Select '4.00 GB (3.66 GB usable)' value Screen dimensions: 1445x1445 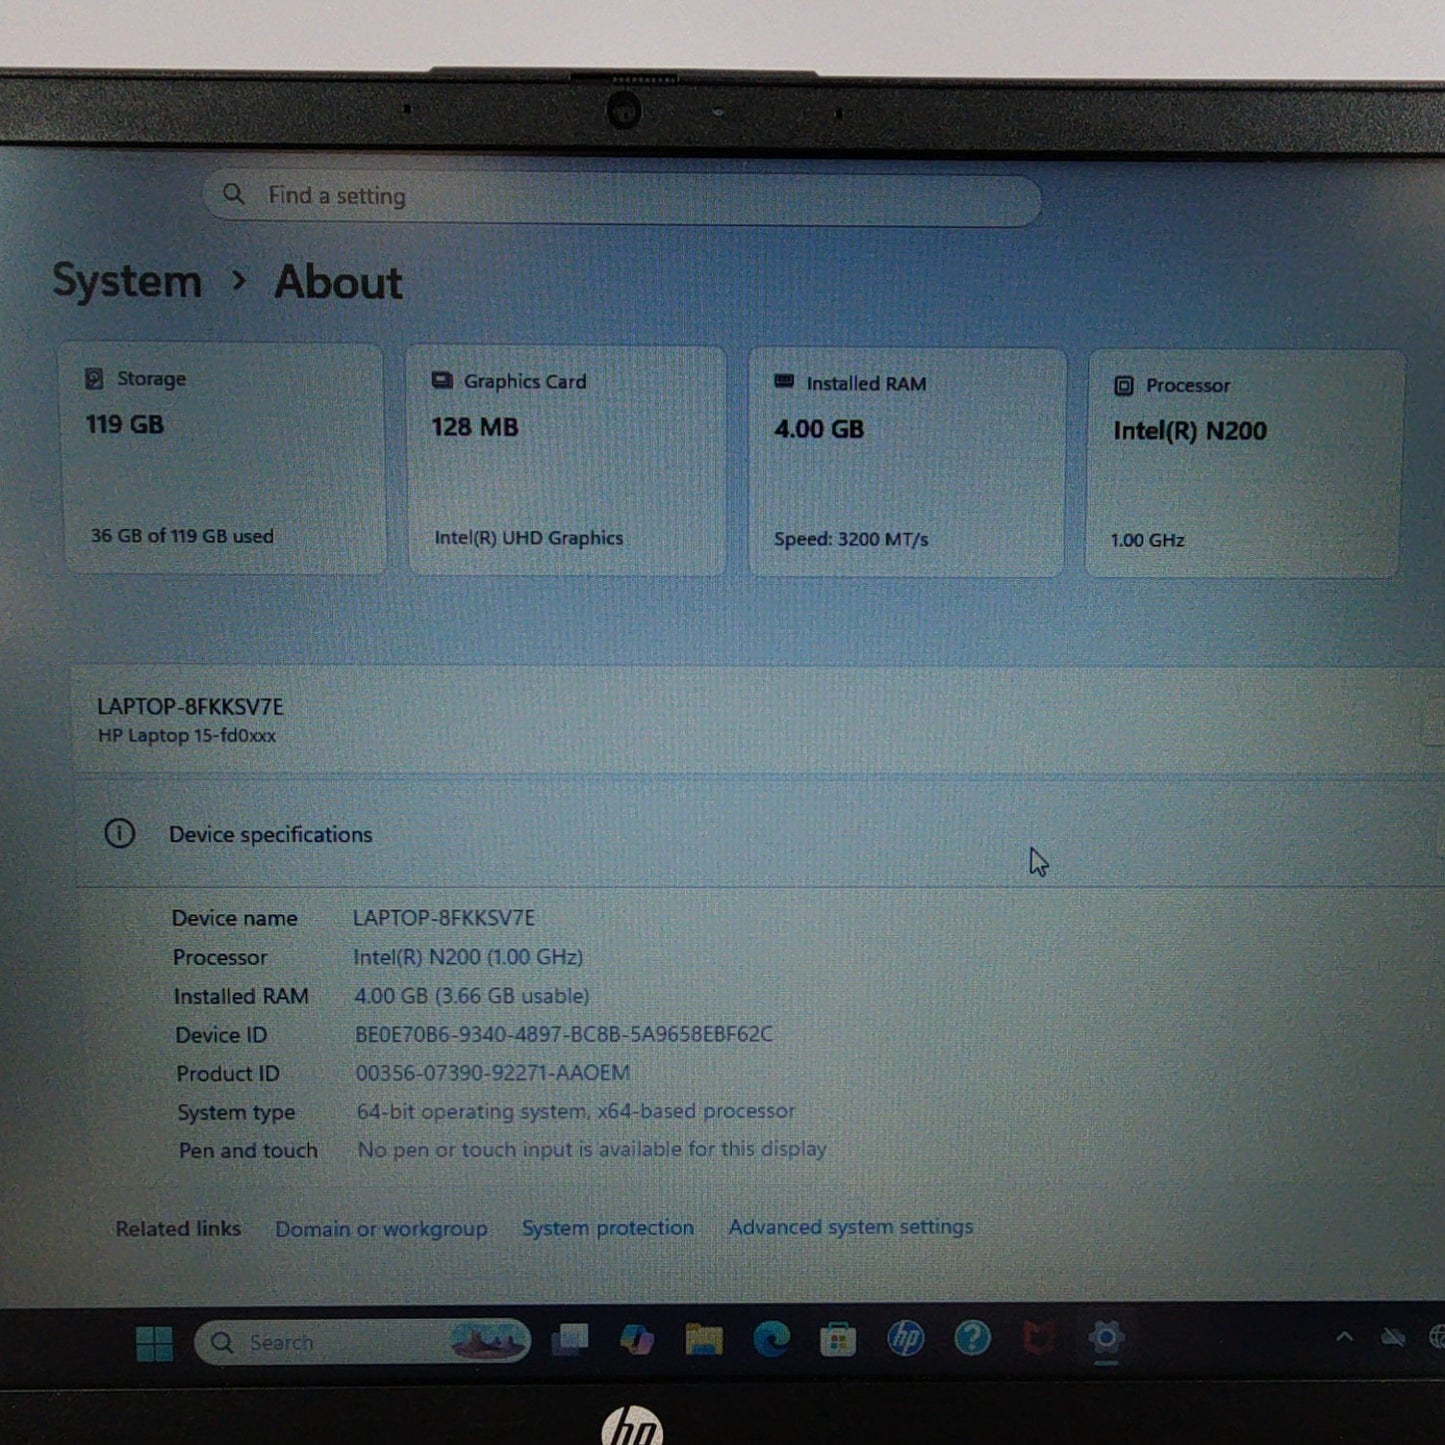(x=471, y=995)
